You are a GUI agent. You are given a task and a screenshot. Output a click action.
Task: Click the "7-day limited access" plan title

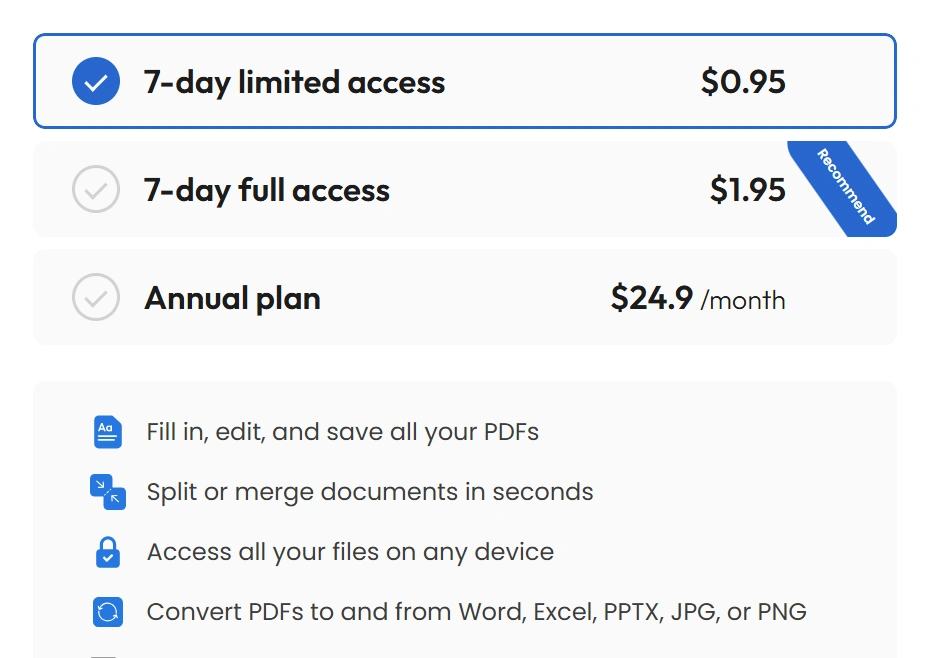coord(294,82)
